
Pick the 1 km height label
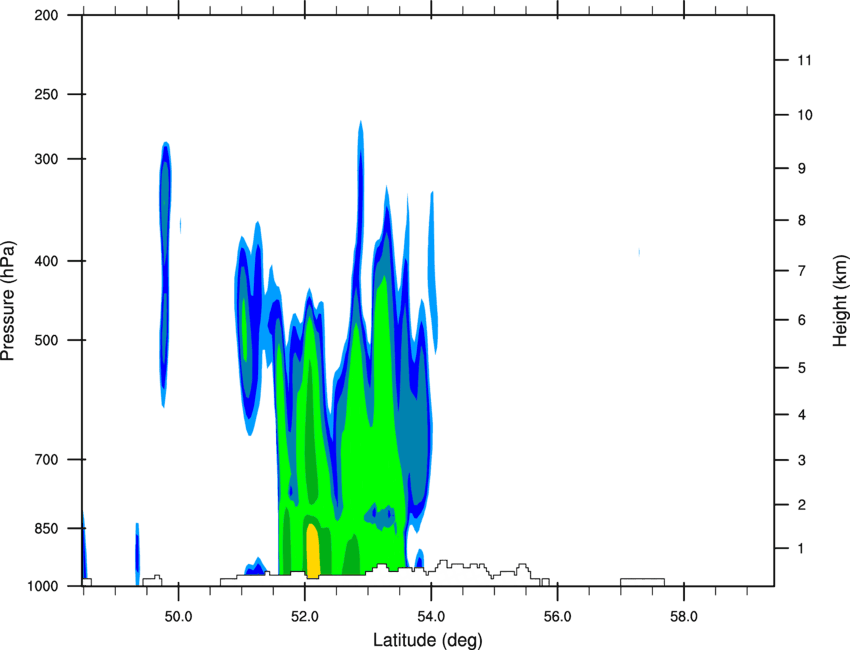pyautogui.click(x=801, y=549)
